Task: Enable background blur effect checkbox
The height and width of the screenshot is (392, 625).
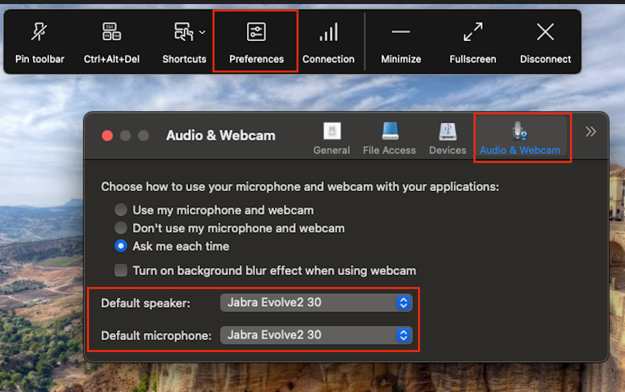Action: [121, 270]
